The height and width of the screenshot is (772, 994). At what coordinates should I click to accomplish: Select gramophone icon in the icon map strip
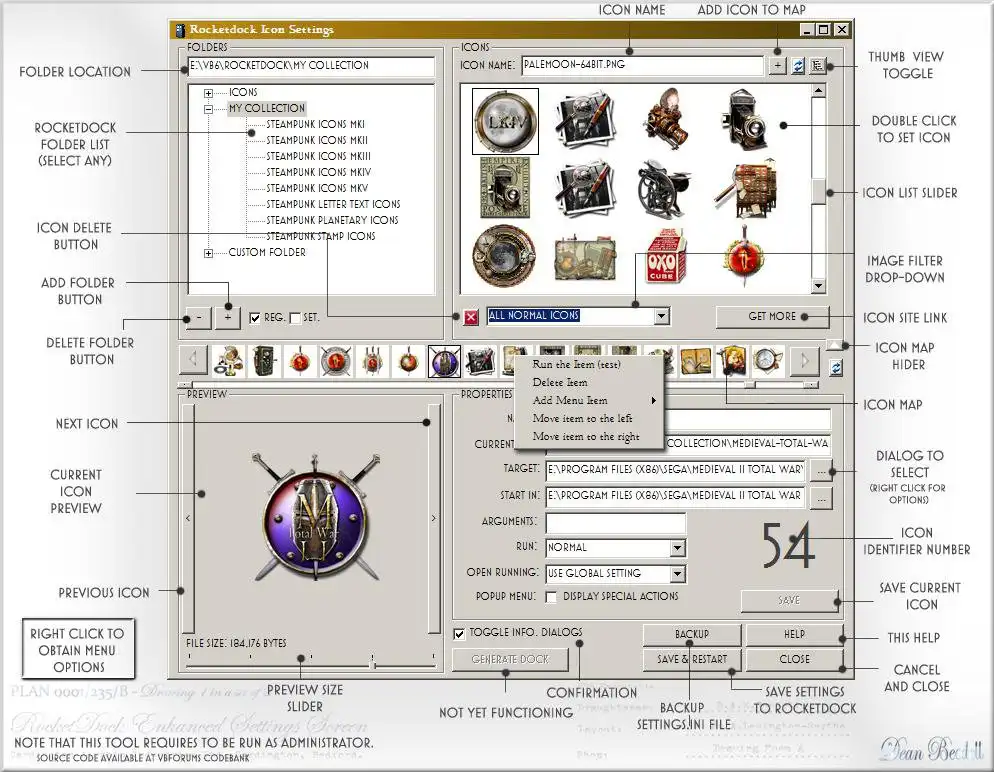(229, 361)
